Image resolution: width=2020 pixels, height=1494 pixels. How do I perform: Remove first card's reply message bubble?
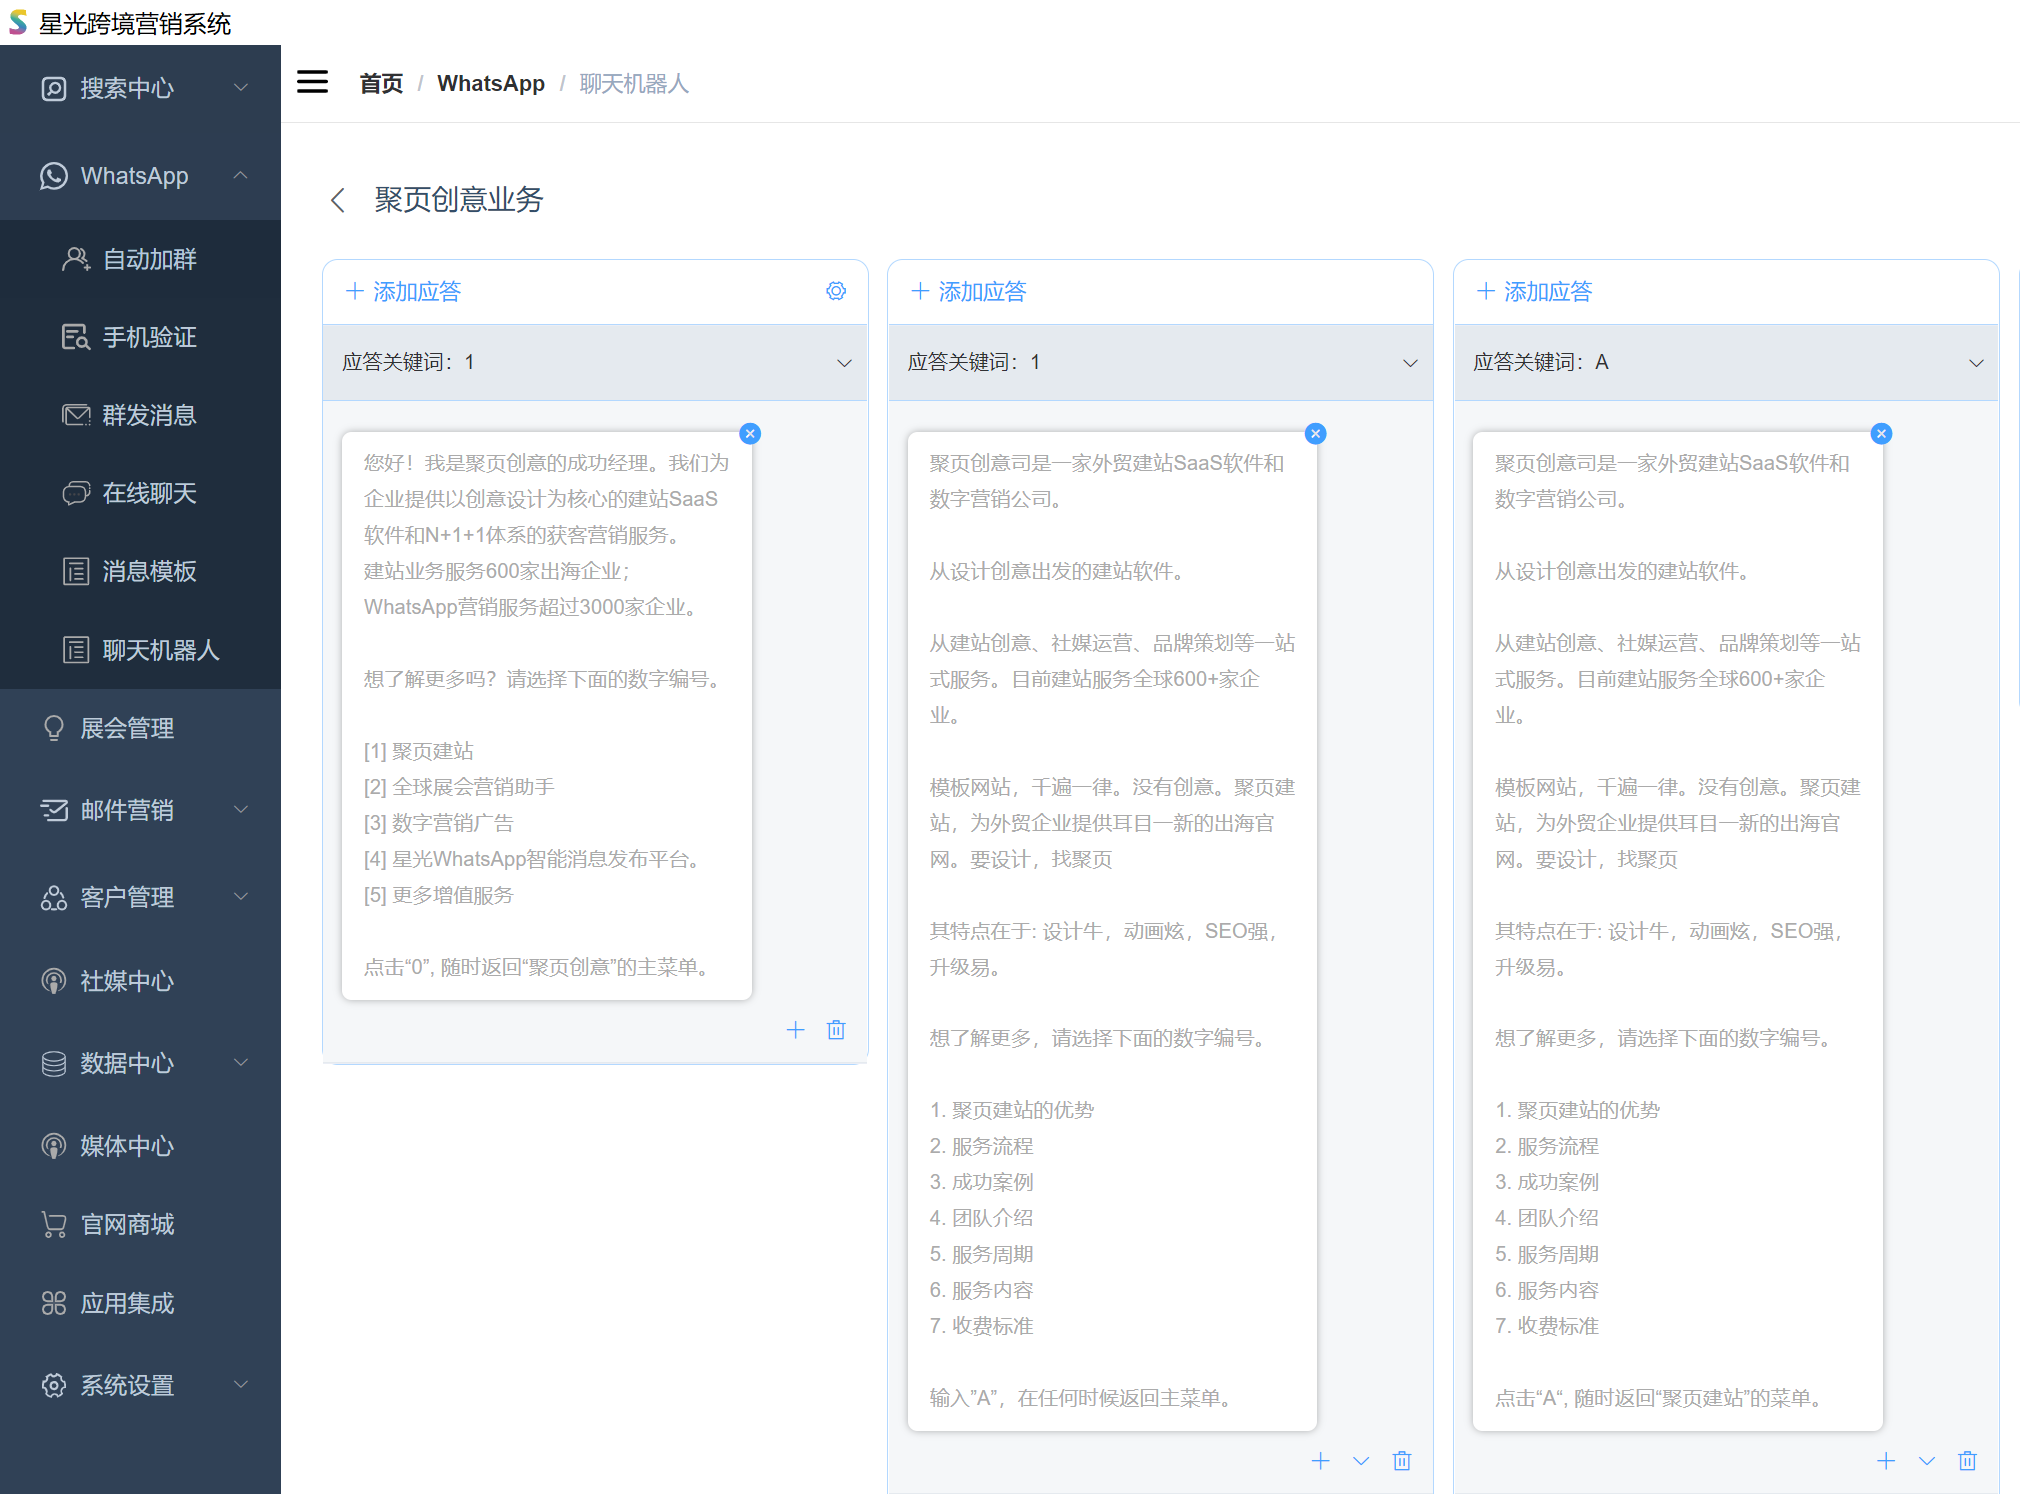pyautogui.click(x=750, y=433)
